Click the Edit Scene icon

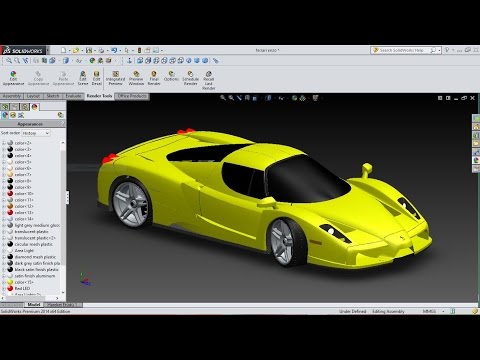83,78
